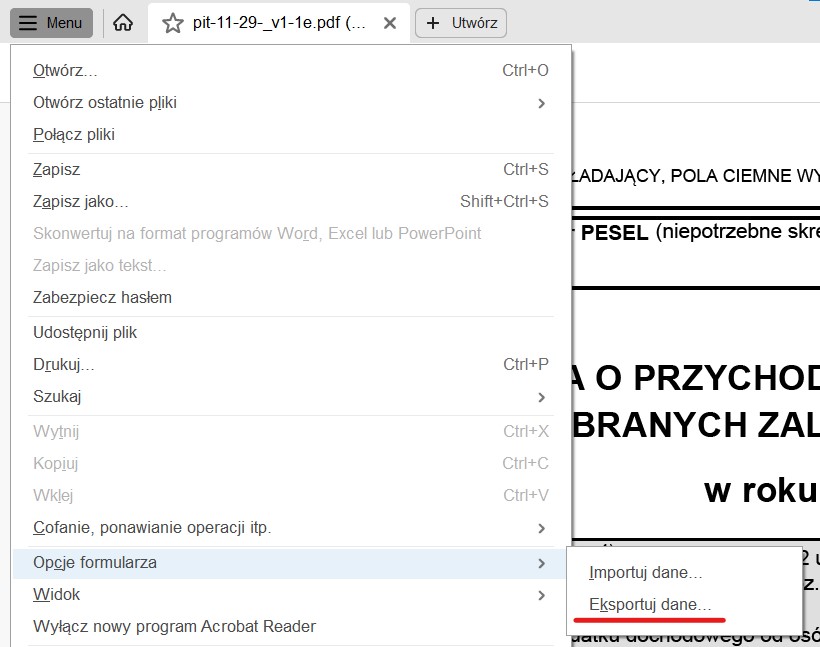Click the Utwórz create button

point(460,23)
